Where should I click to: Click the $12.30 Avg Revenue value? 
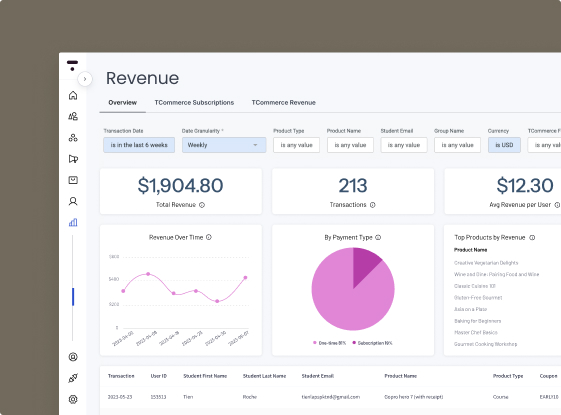(x=525, y=185)
